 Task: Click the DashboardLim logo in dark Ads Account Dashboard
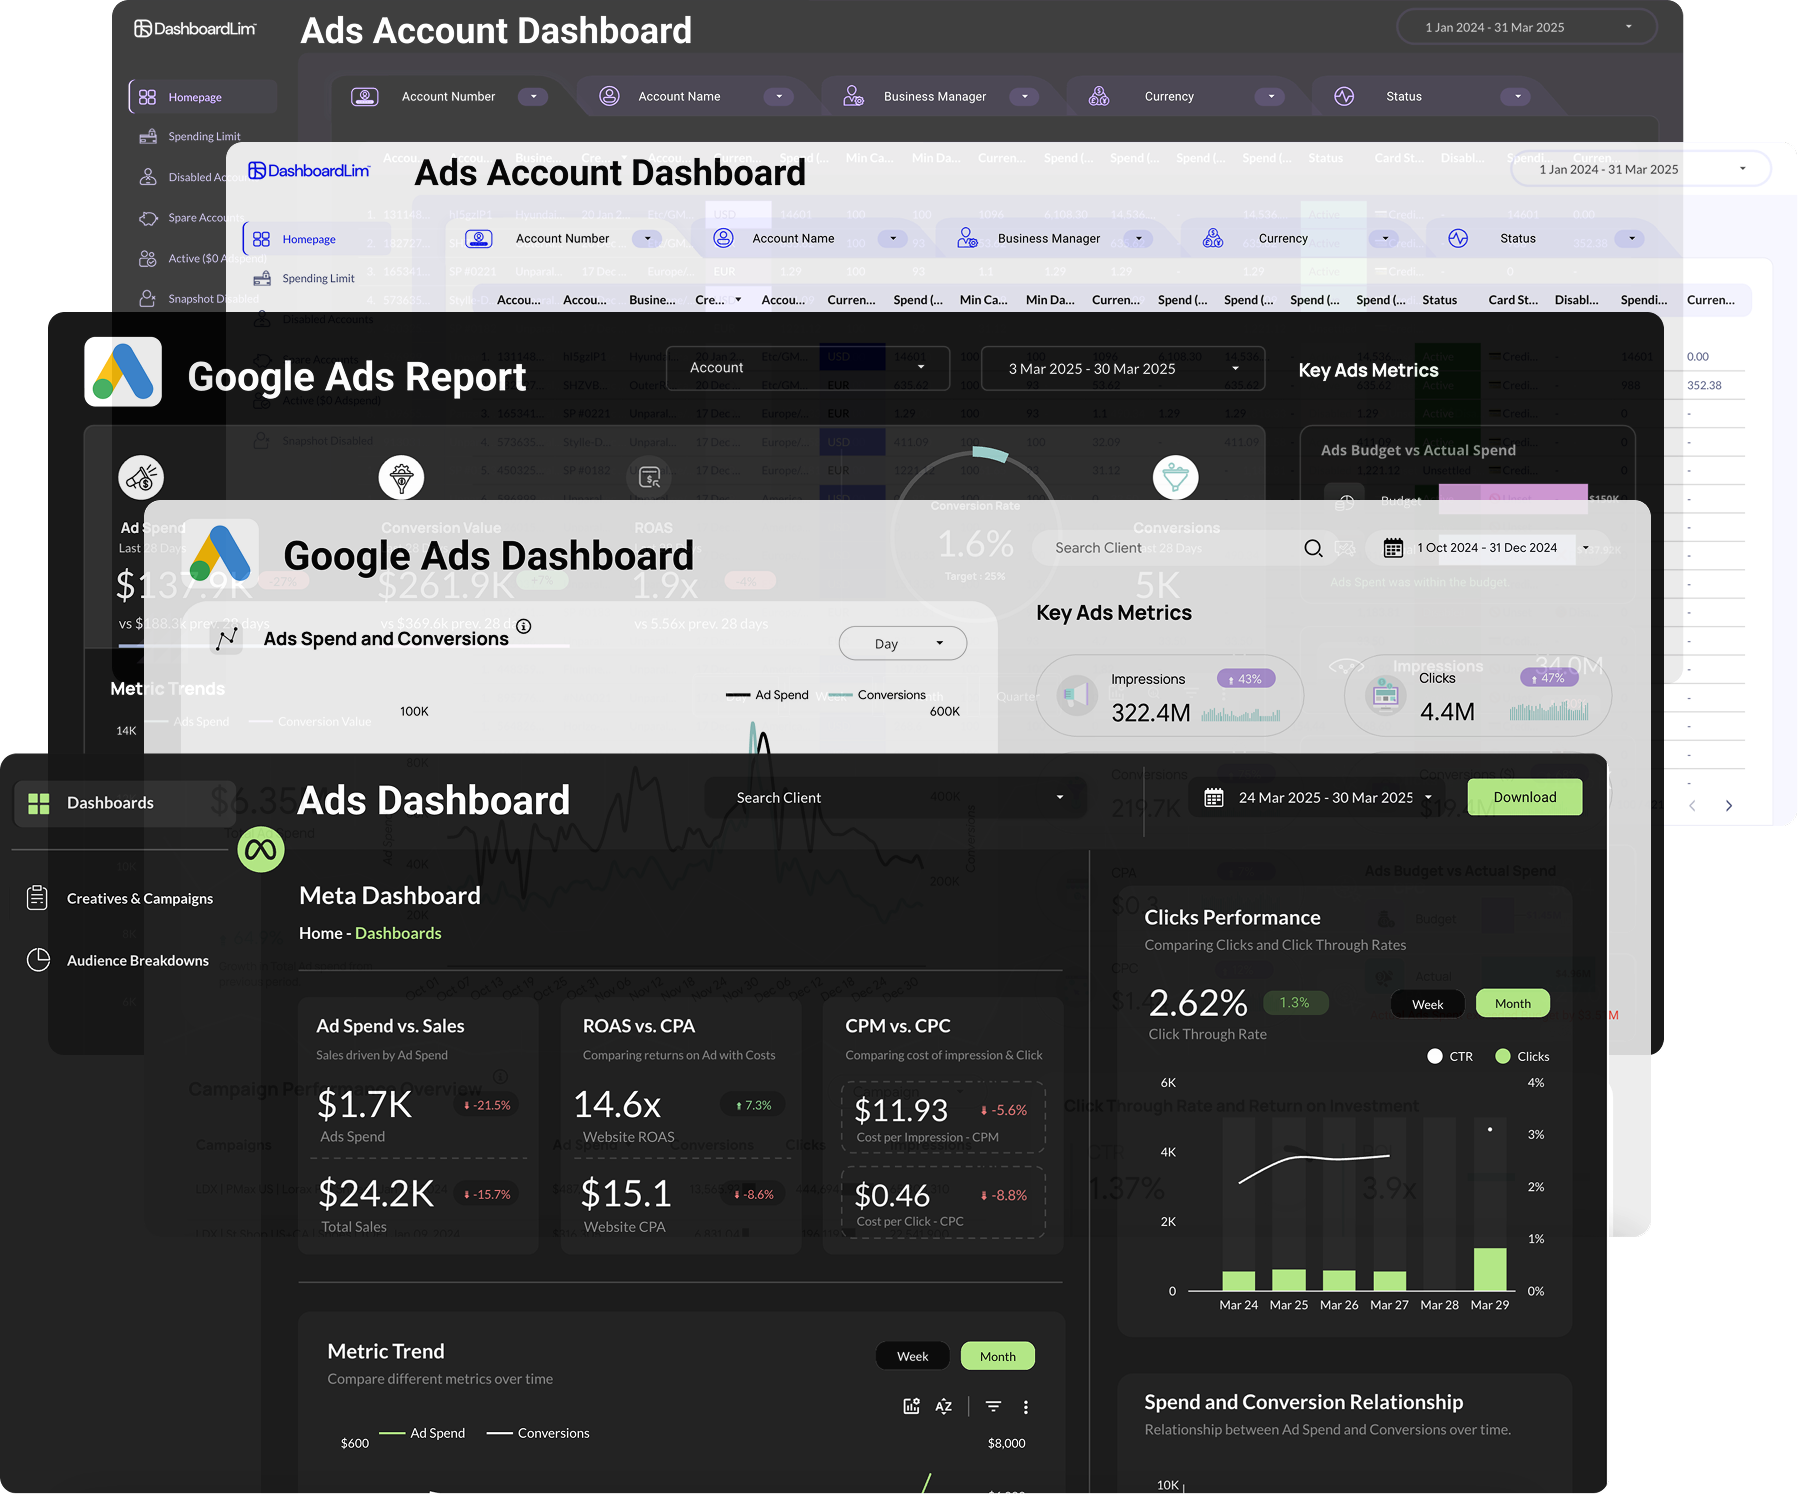[195, 29]
